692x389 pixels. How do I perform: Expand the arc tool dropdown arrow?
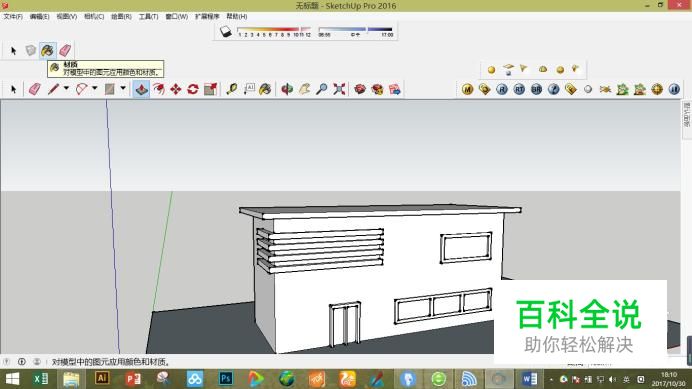pos(94,88)
